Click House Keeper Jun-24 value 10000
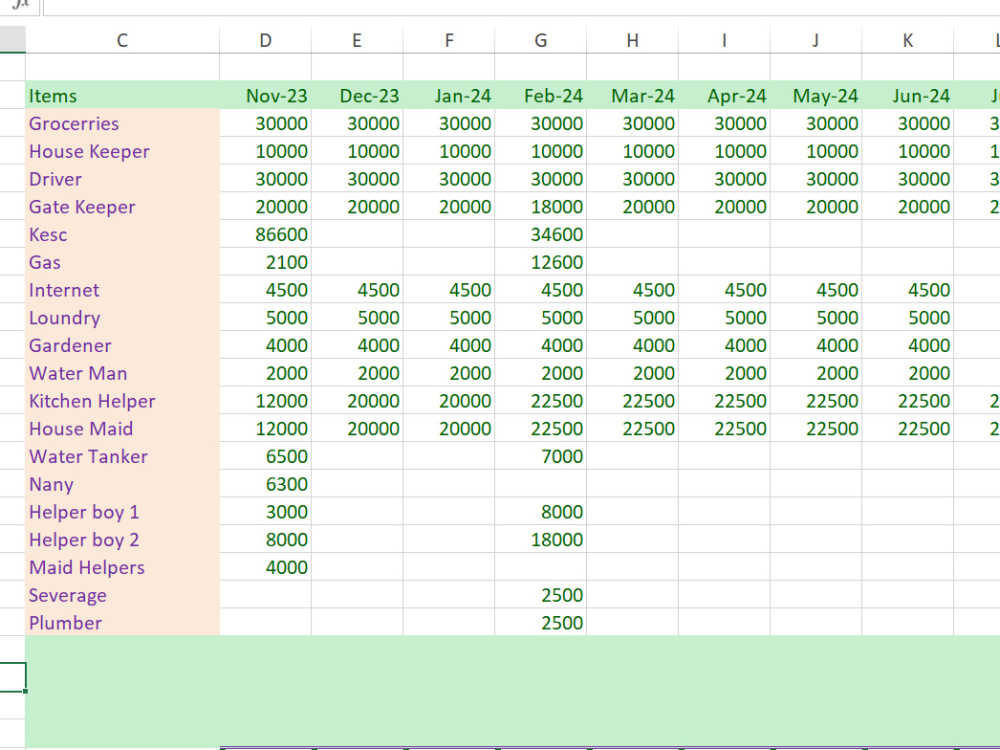The width and height of the screenshot is (1000, 750). (908, 151)
